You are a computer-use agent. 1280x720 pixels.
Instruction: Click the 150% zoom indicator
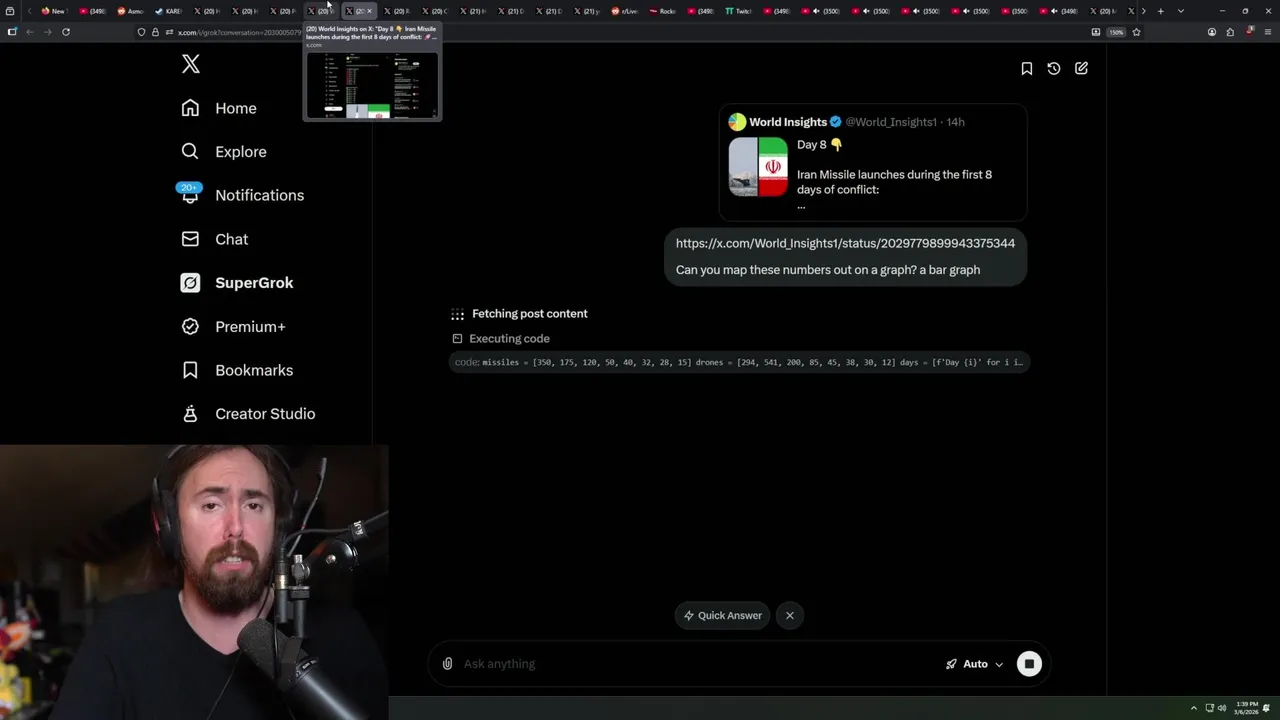coord(1116,32)
